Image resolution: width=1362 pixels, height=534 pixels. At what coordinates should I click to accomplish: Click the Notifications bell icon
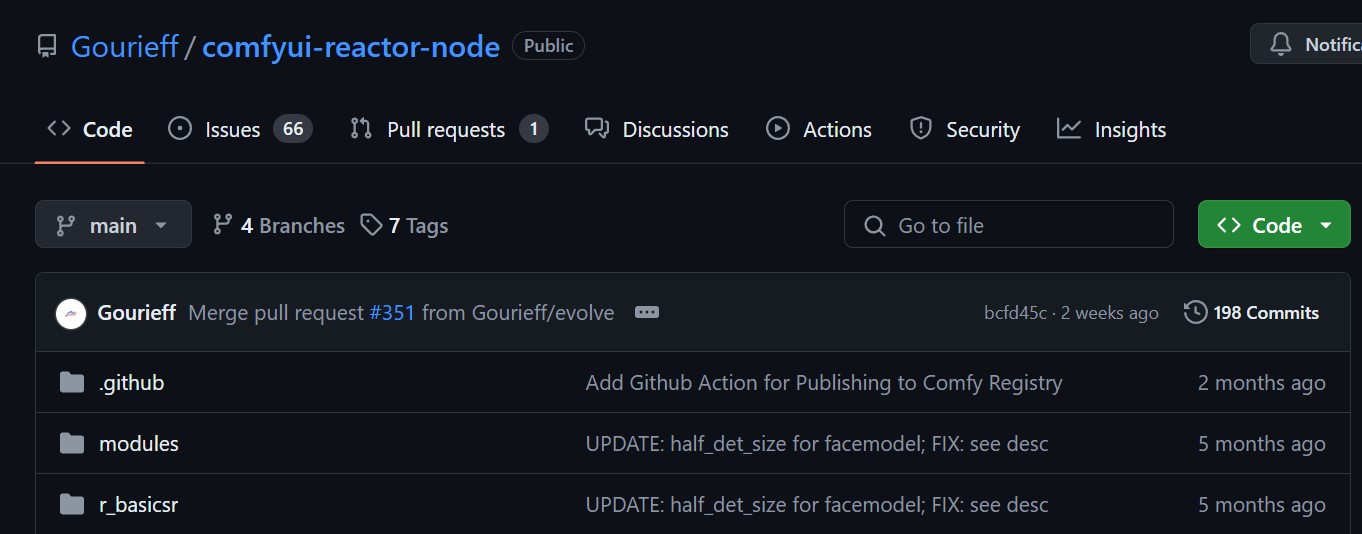pyautogui.click(x=1280, y=45)
